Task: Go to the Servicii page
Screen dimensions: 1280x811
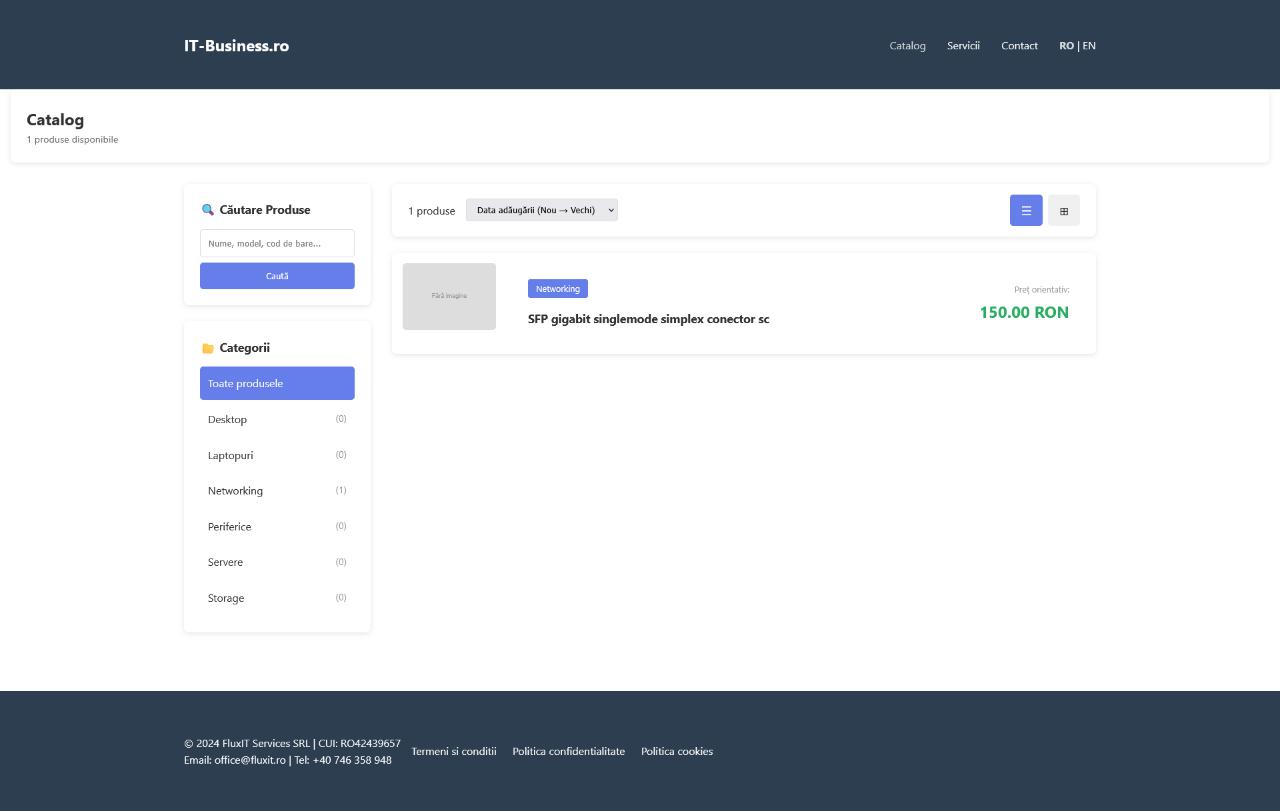Action: [963, 46]
